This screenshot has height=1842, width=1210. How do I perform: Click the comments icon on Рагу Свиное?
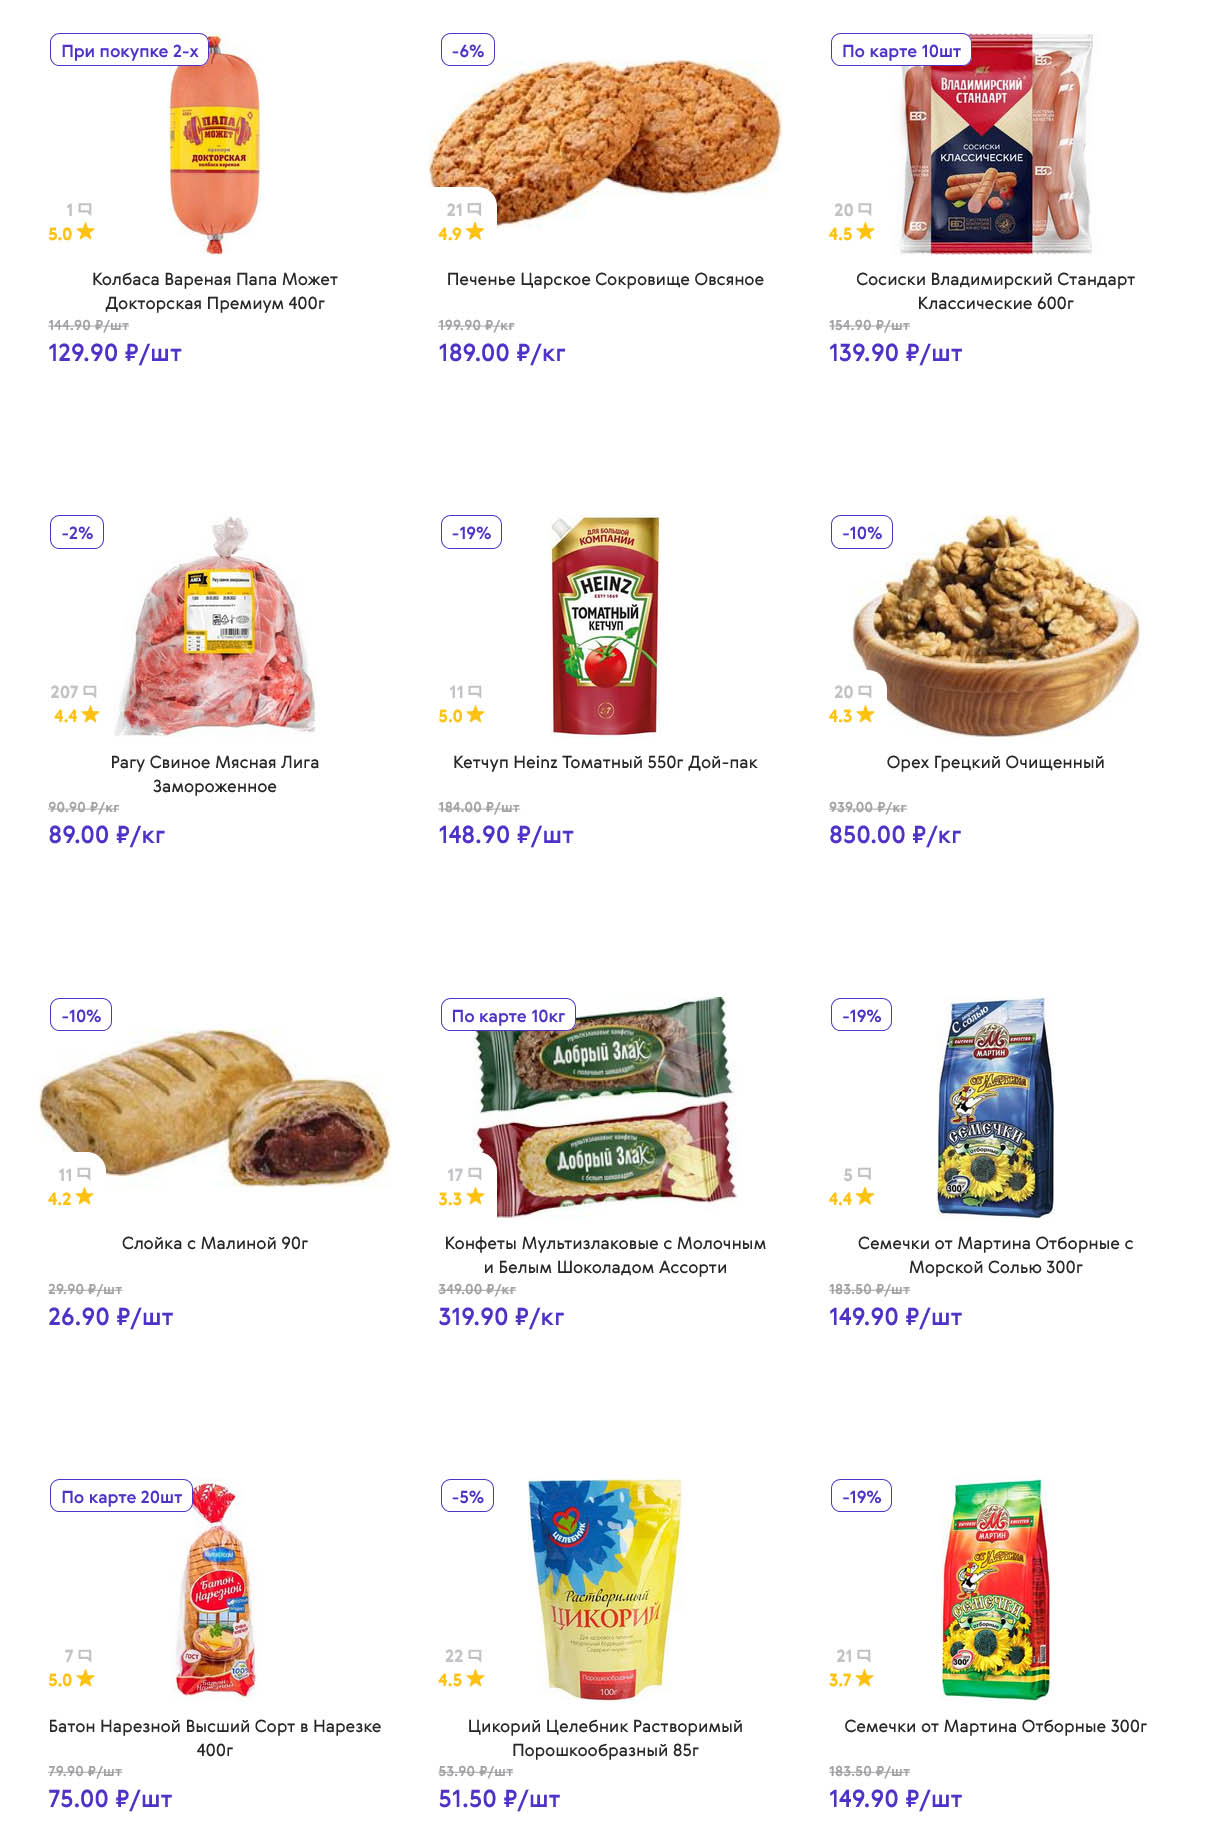90,692
